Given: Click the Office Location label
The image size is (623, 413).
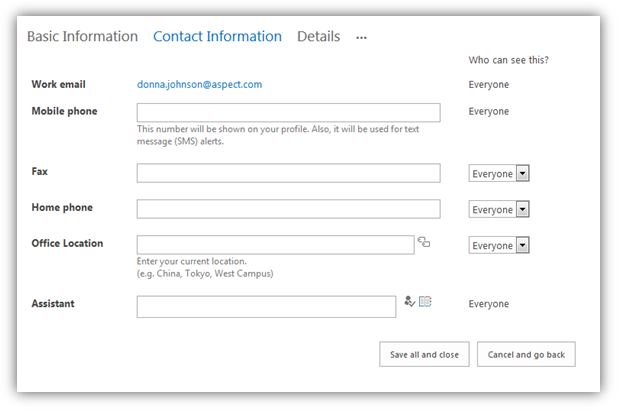Looking at the screenshot, I should point(67,243).
